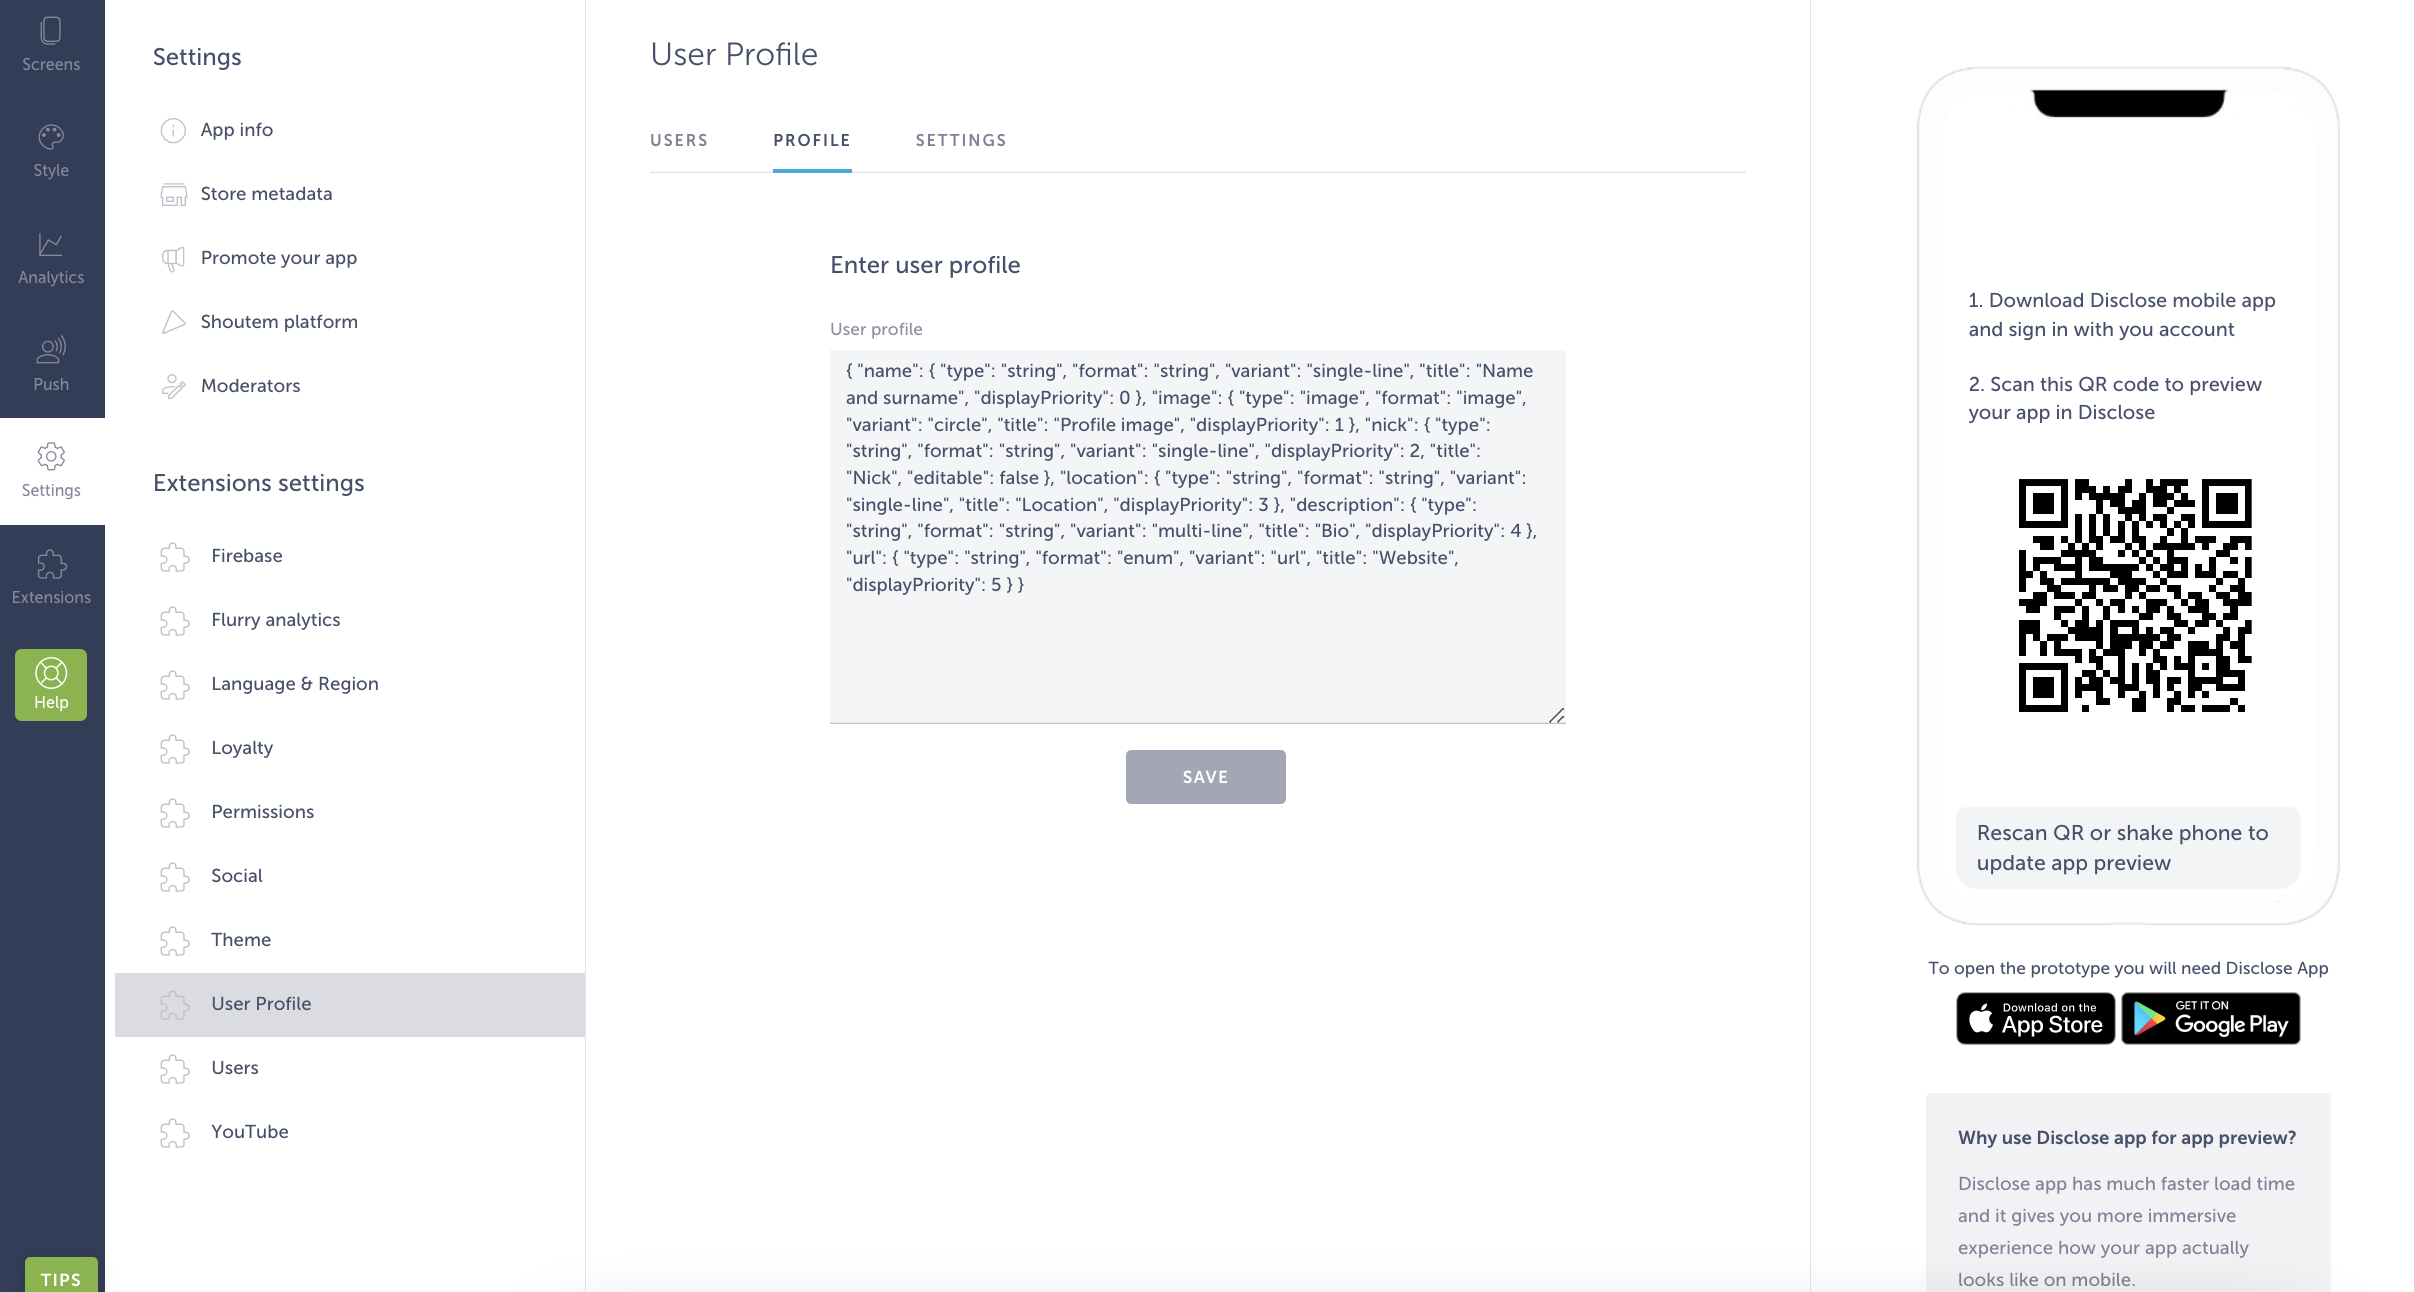The height and width of the screenshot is (1292, 2414).
Task: Click the Store metadata shop icon
Action: (173, 194)
